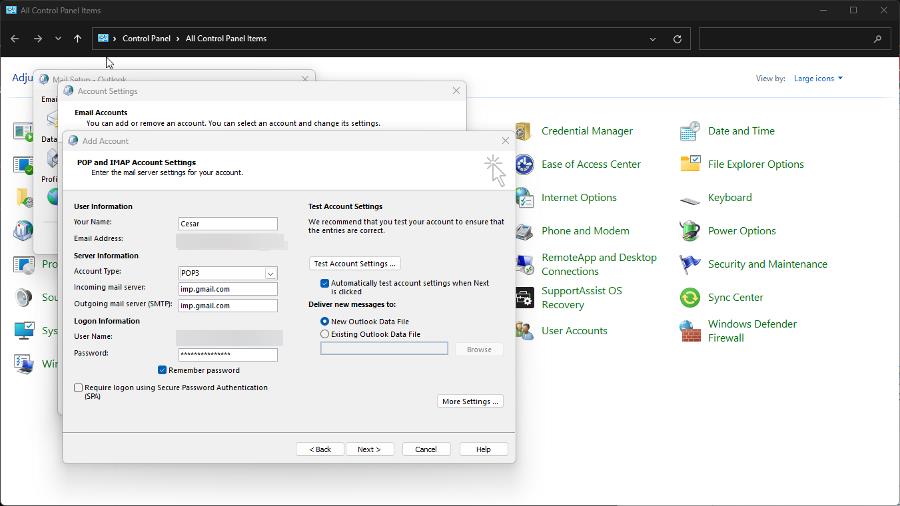Click Your Name field containing Cesar
Screen dimensions: 900x506
(228, 224)
